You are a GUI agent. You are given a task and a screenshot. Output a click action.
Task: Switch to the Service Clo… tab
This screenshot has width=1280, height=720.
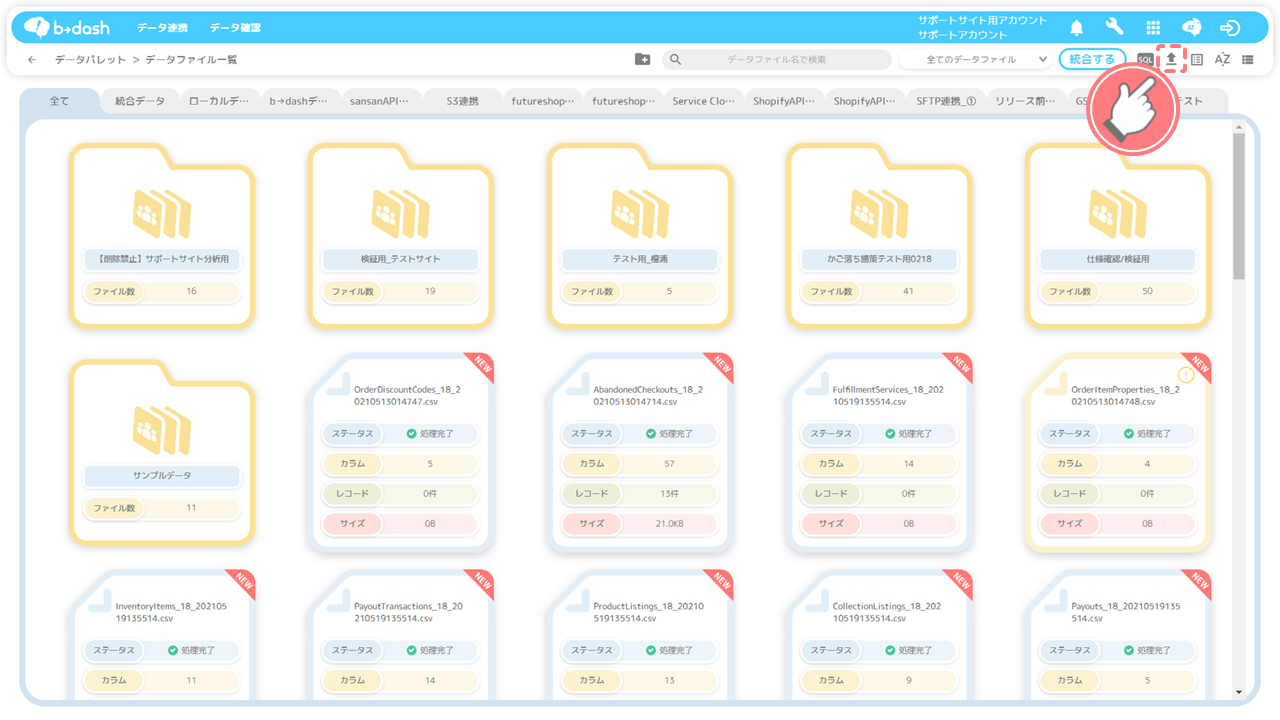703,101
